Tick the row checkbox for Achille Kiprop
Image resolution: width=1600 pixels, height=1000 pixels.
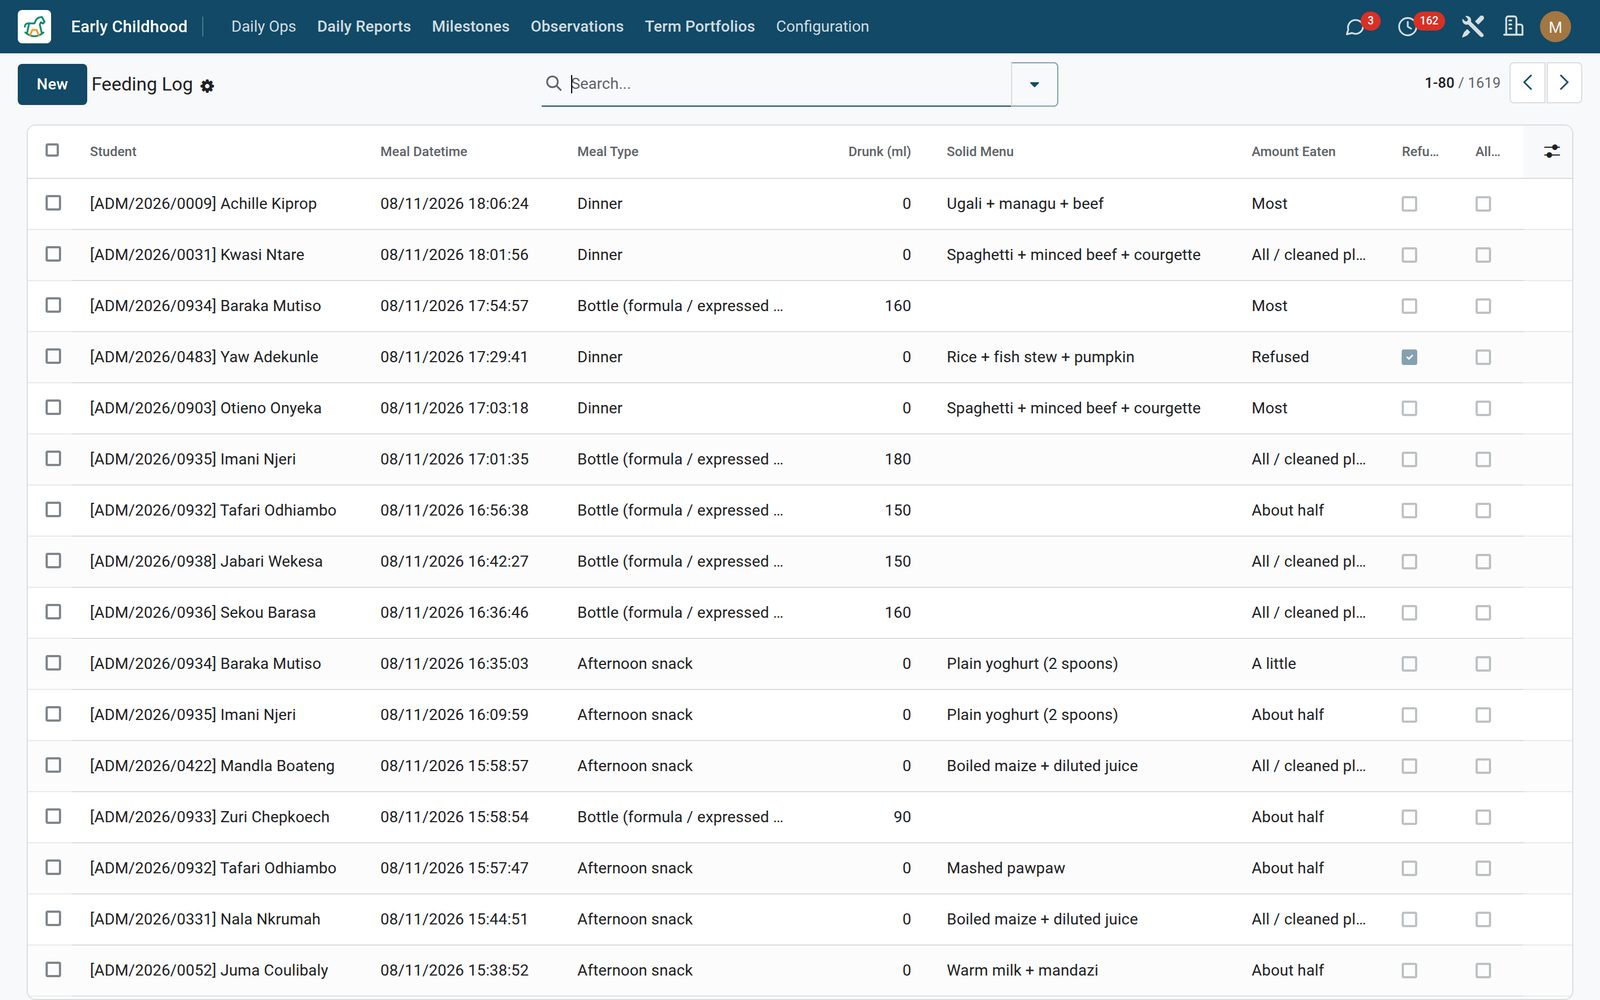[x=53, y=203]
